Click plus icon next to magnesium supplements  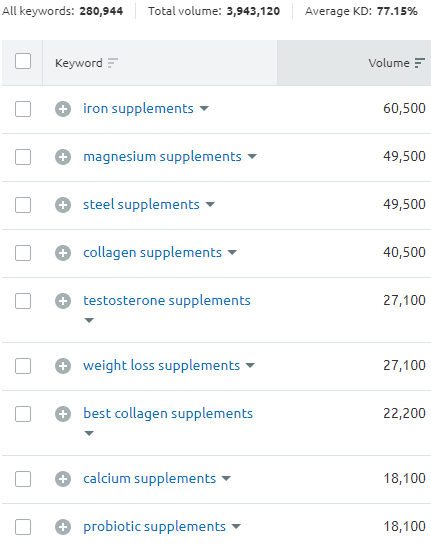click(x=63, y=157)
